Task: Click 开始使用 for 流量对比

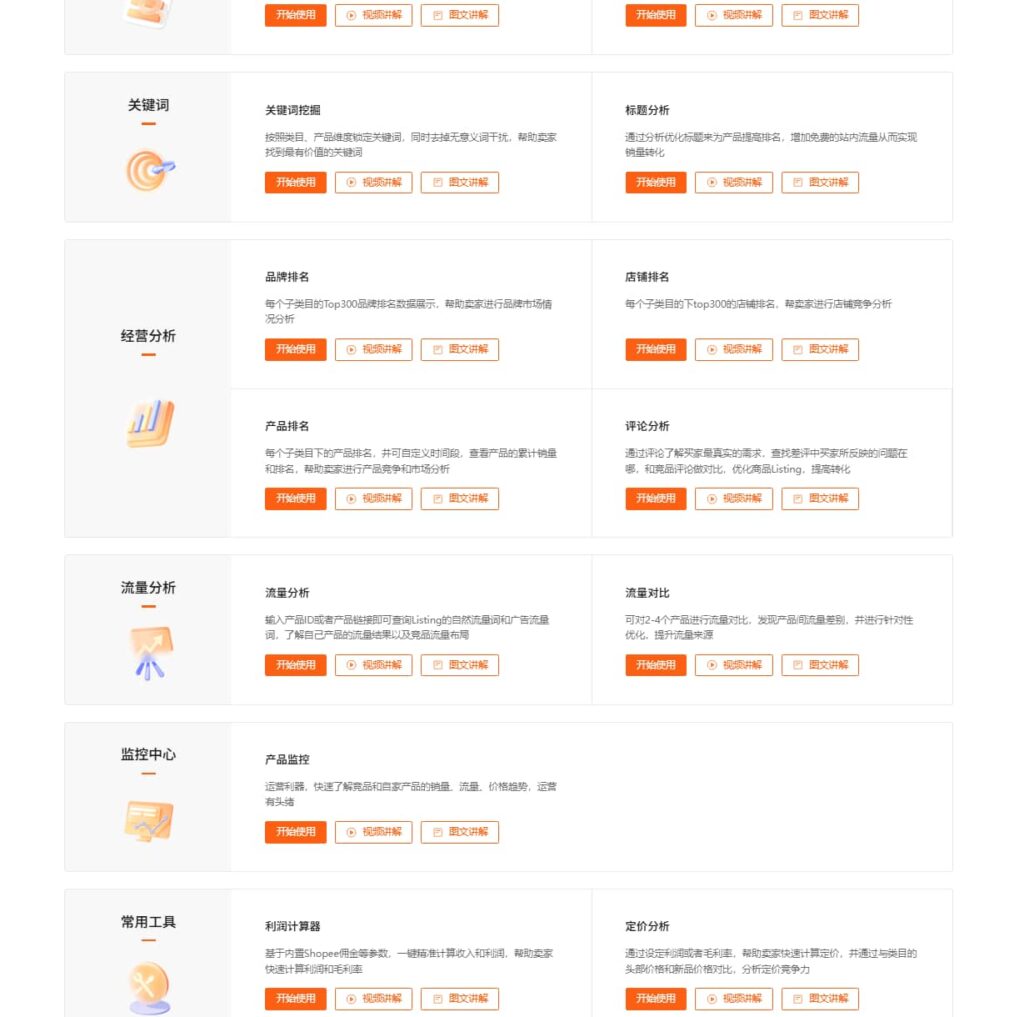Action: [655, 665]
